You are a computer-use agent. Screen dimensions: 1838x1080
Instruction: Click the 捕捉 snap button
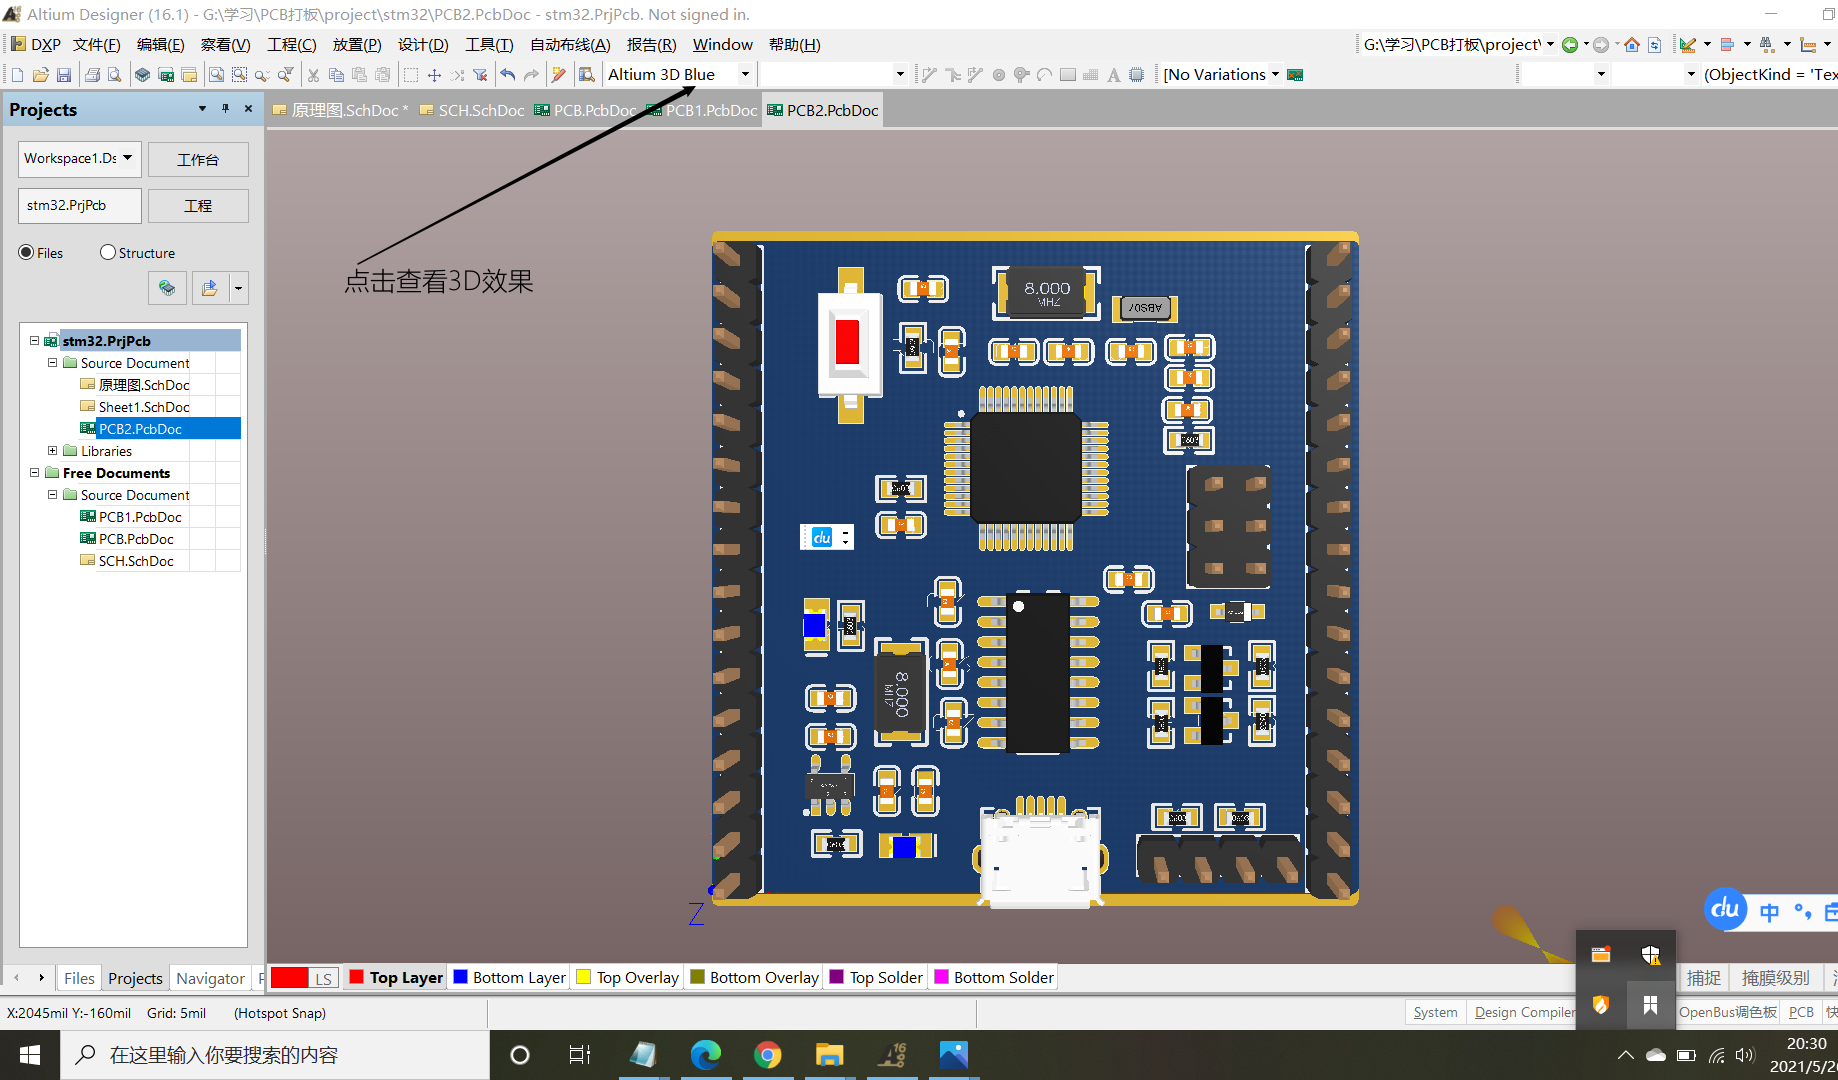coord(1704,978)
